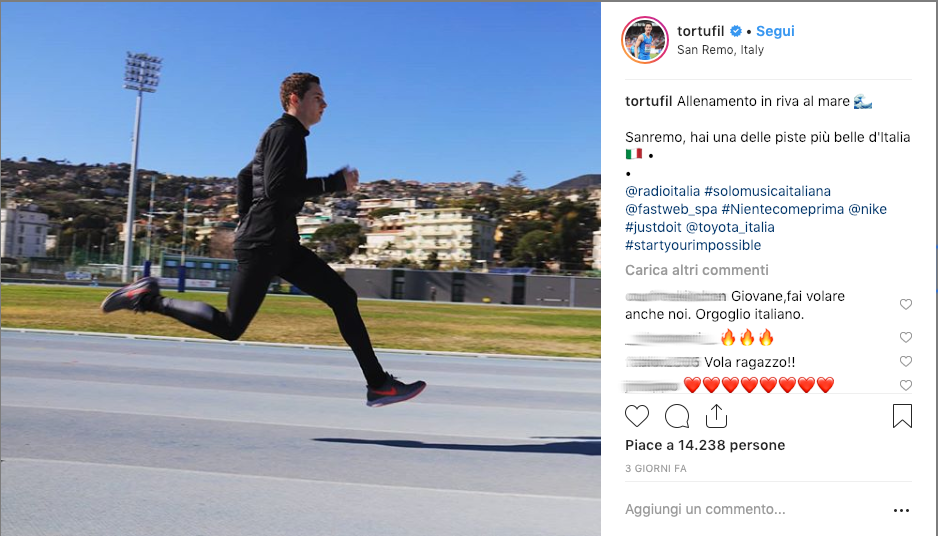
Task: Expand comments with 'Carica altri commenti'
Action: 697,270
